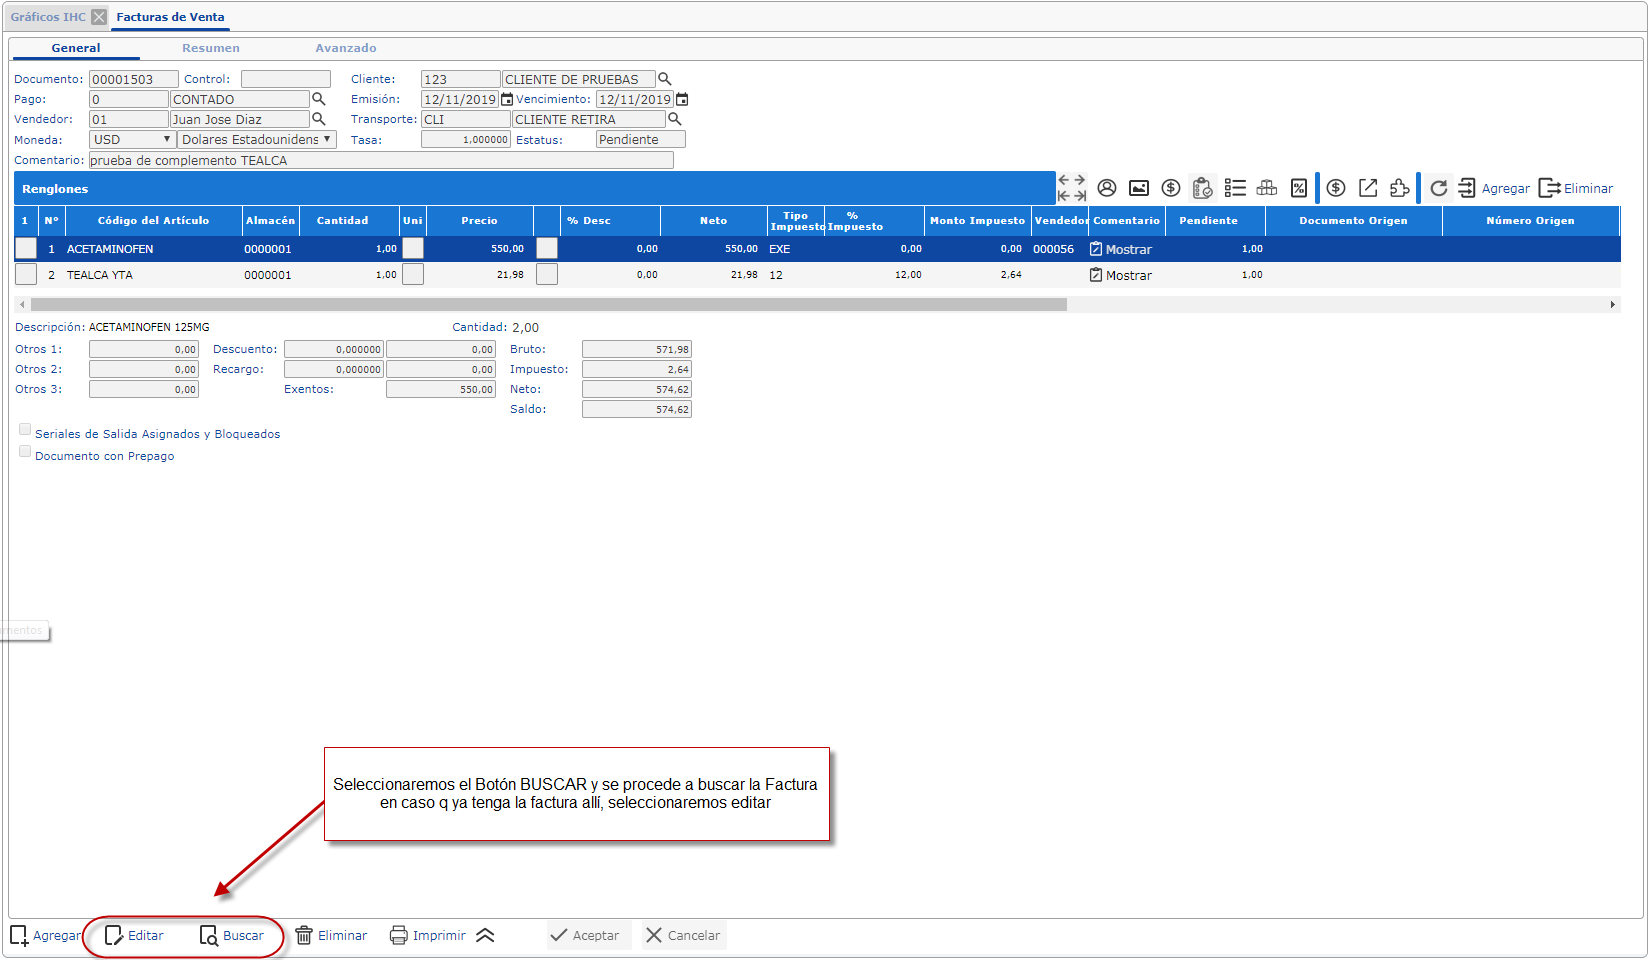1651x960 pixels.
Task: Open search magnifier next to Cliente field
Action: click(665, 79)
